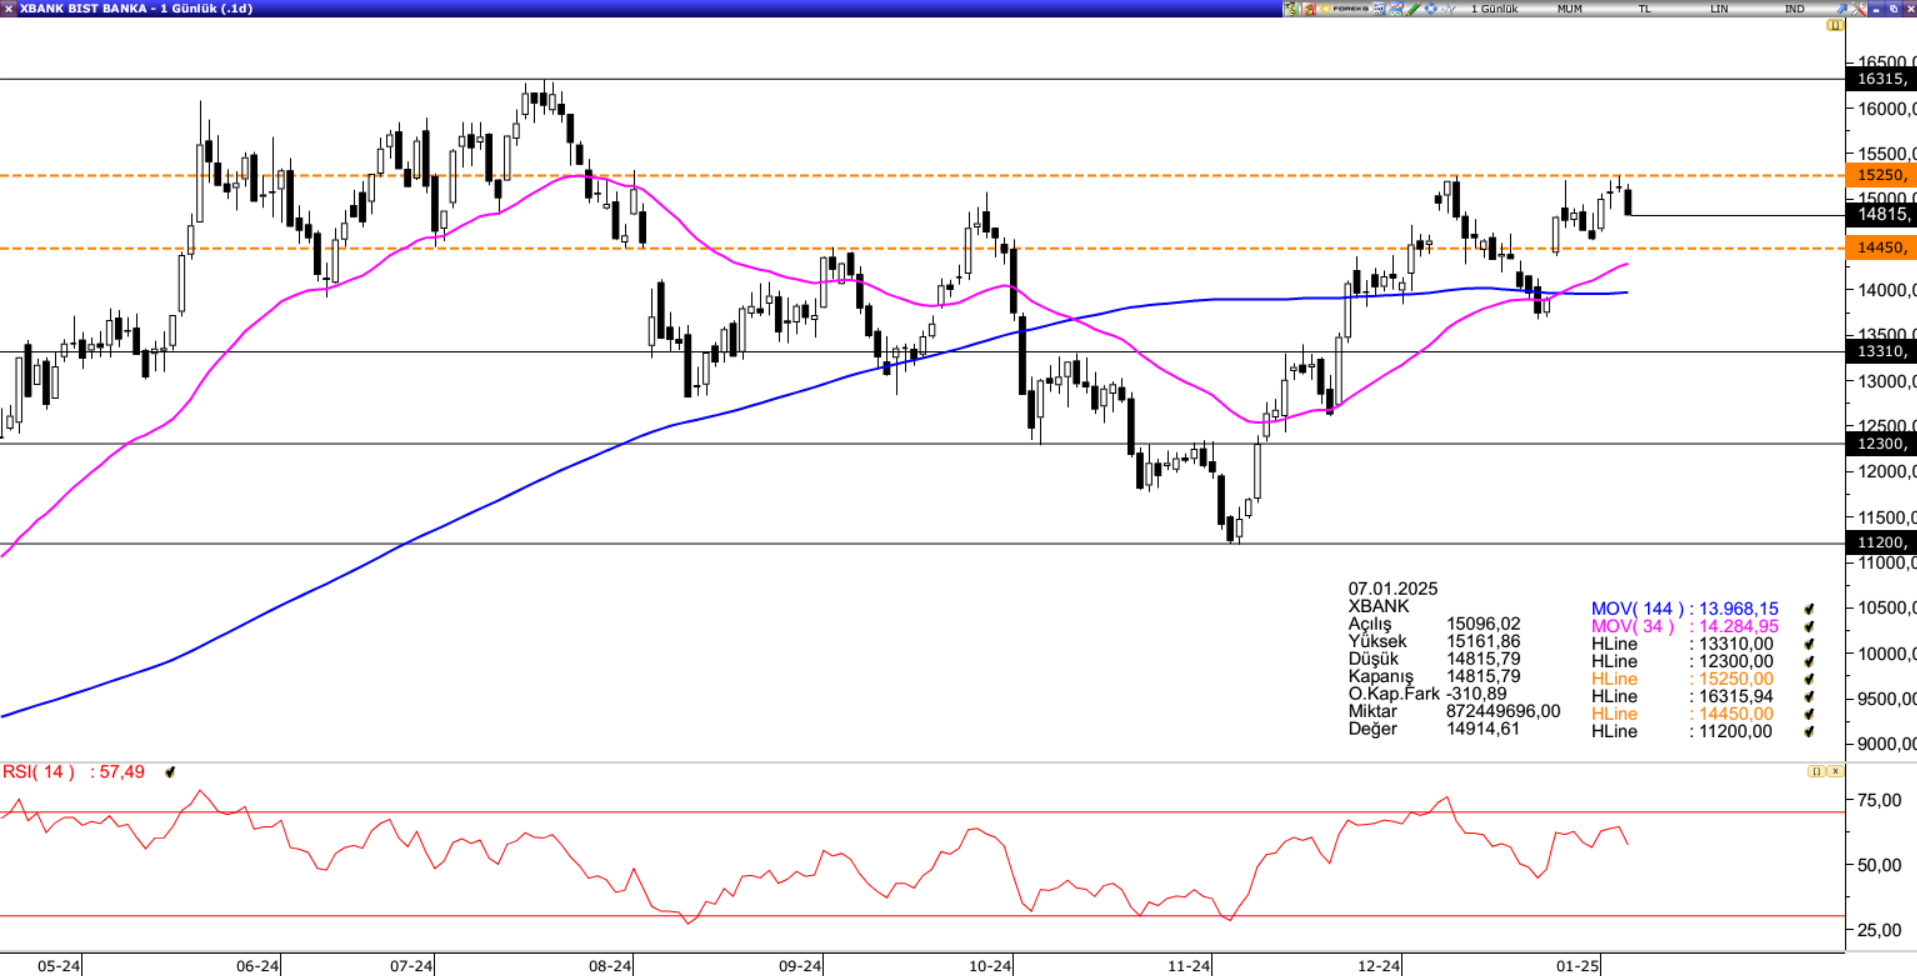This screenshot has width=1917, height=976.
Task: Click the Değer value 14914,61
Action: [x=1483, y=729]
